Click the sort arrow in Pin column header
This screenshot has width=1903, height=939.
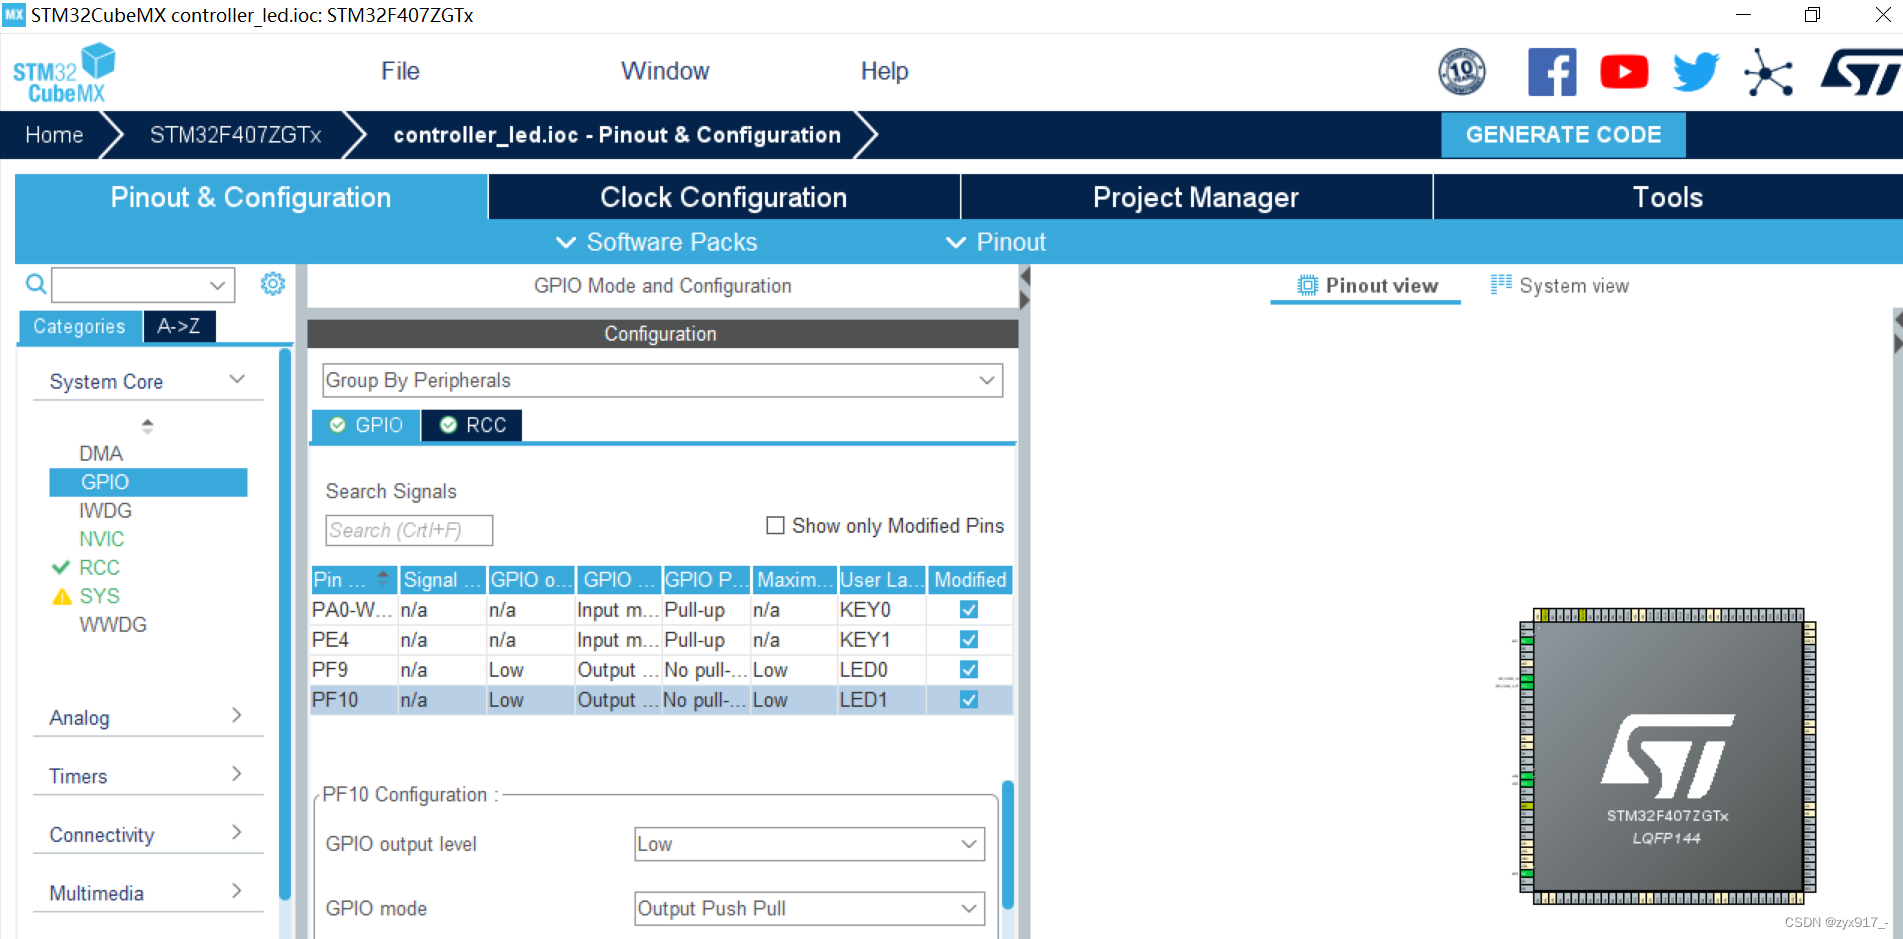coord(383,578)
